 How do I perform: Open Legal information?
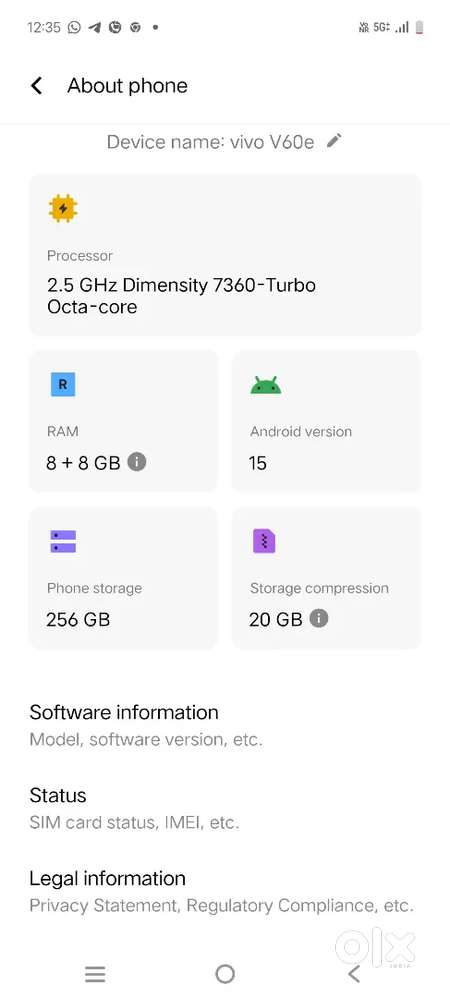tap(225, 891)
